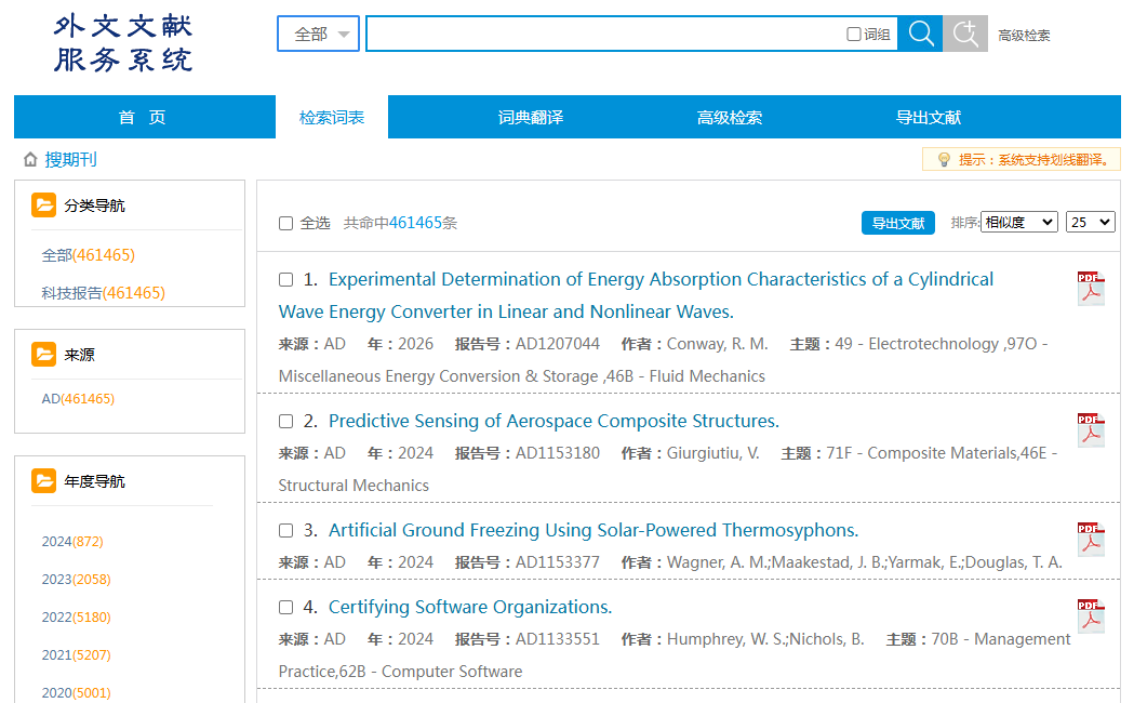Check the box for result 2

286,422
